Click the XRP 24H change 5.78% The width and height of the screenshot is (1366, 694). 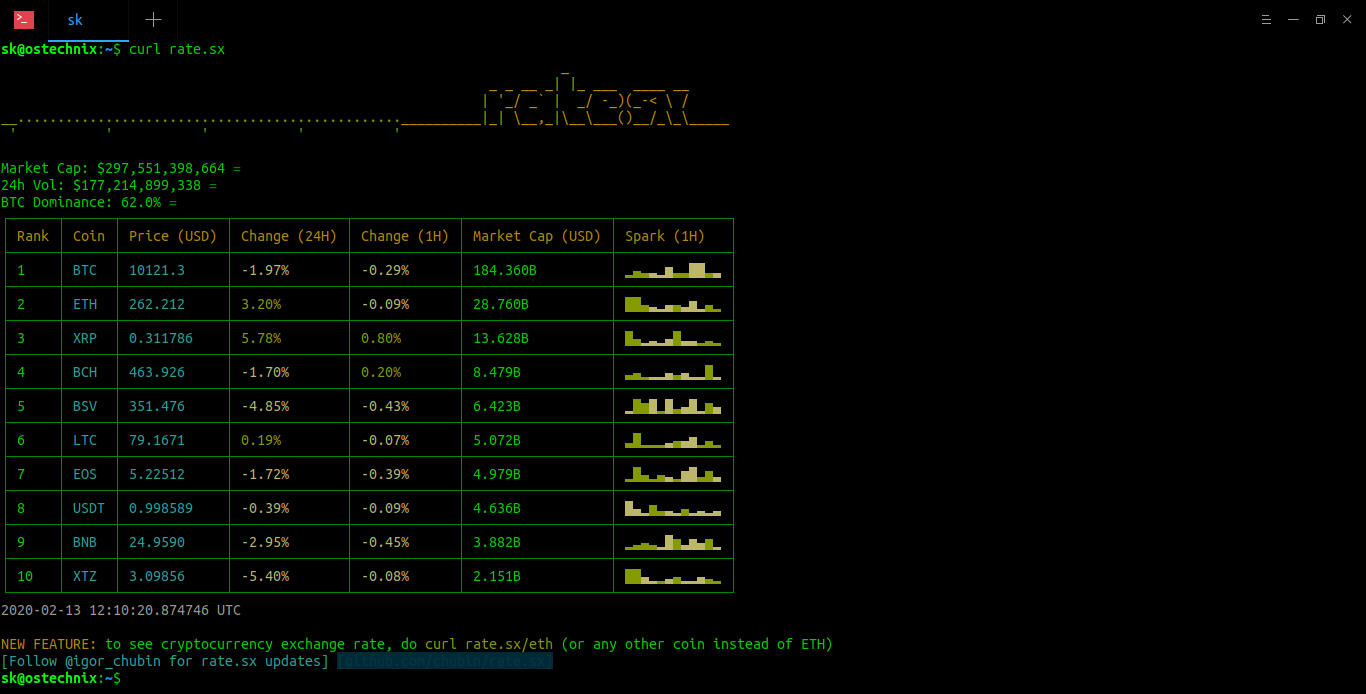tap(261, 338)
